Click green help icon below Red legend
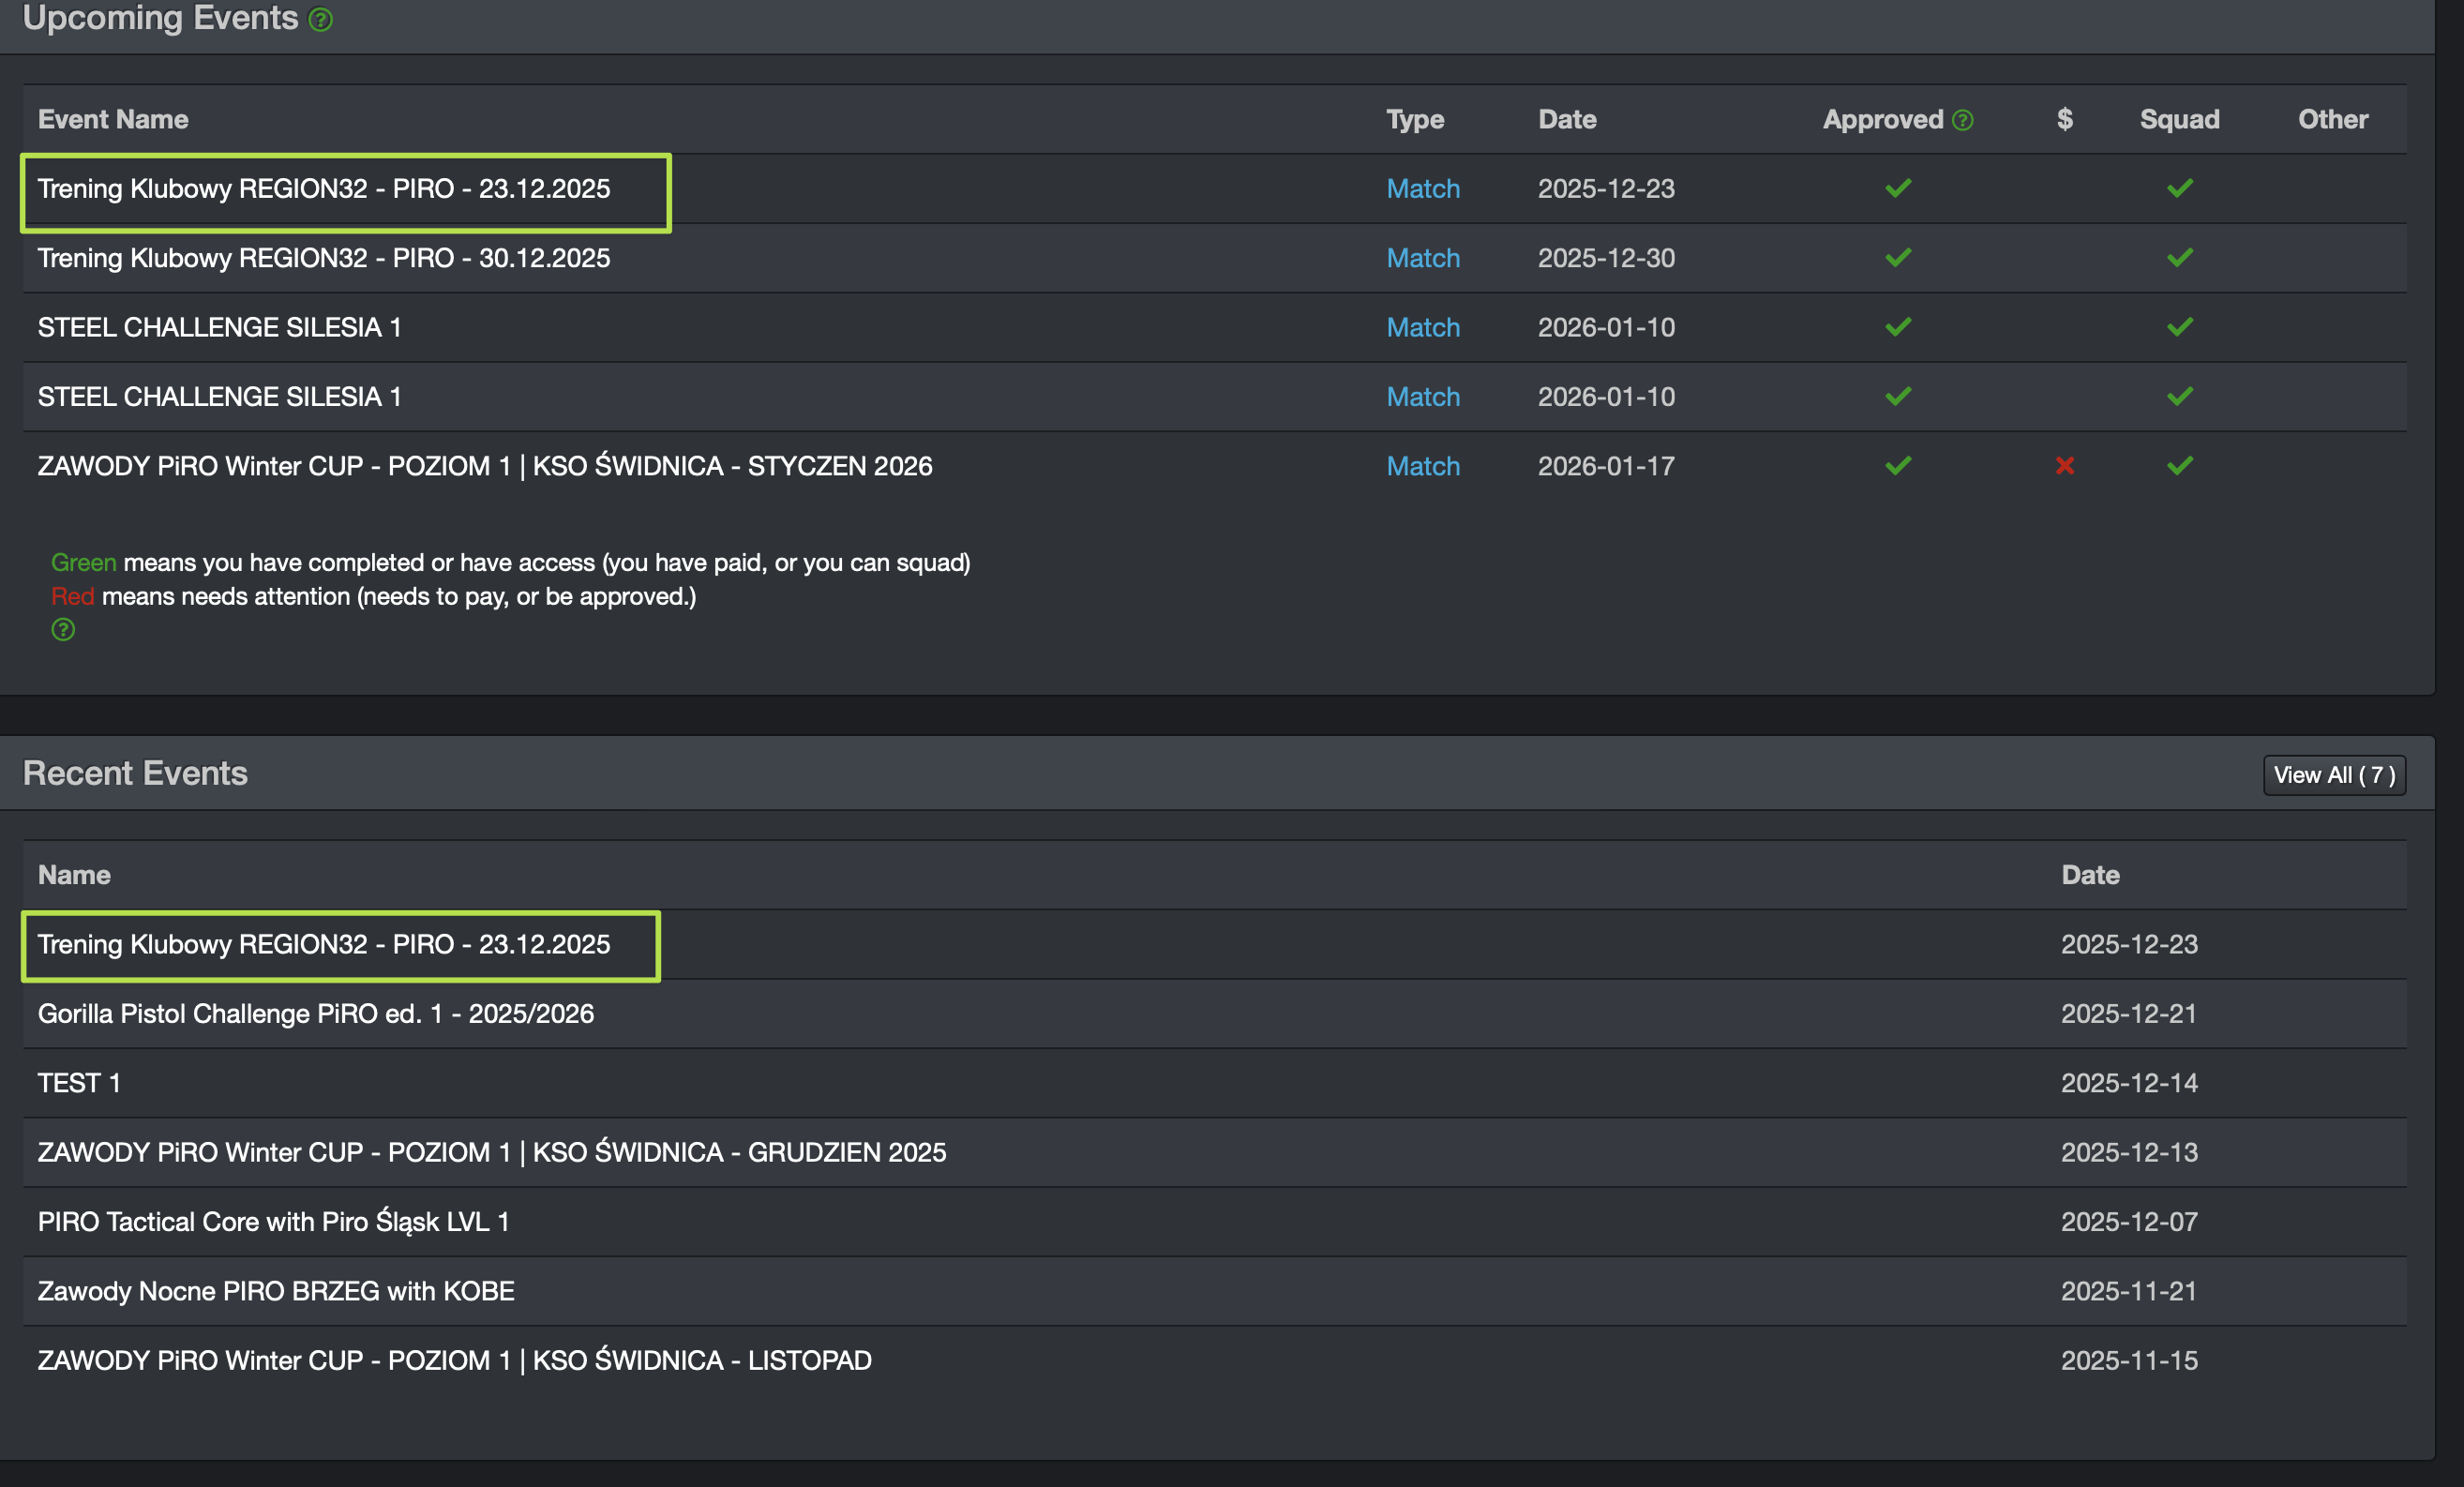The image size is (2464, 1487). pos(63,629)
